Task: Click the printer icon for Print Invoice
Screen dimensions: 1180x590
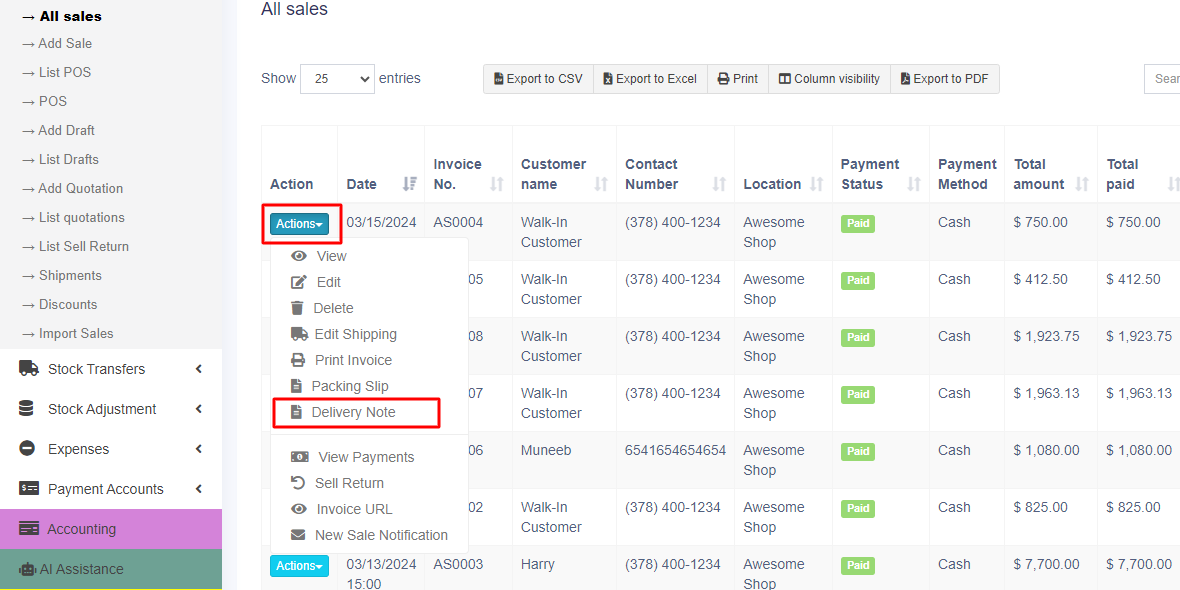Action: (298, 360)
